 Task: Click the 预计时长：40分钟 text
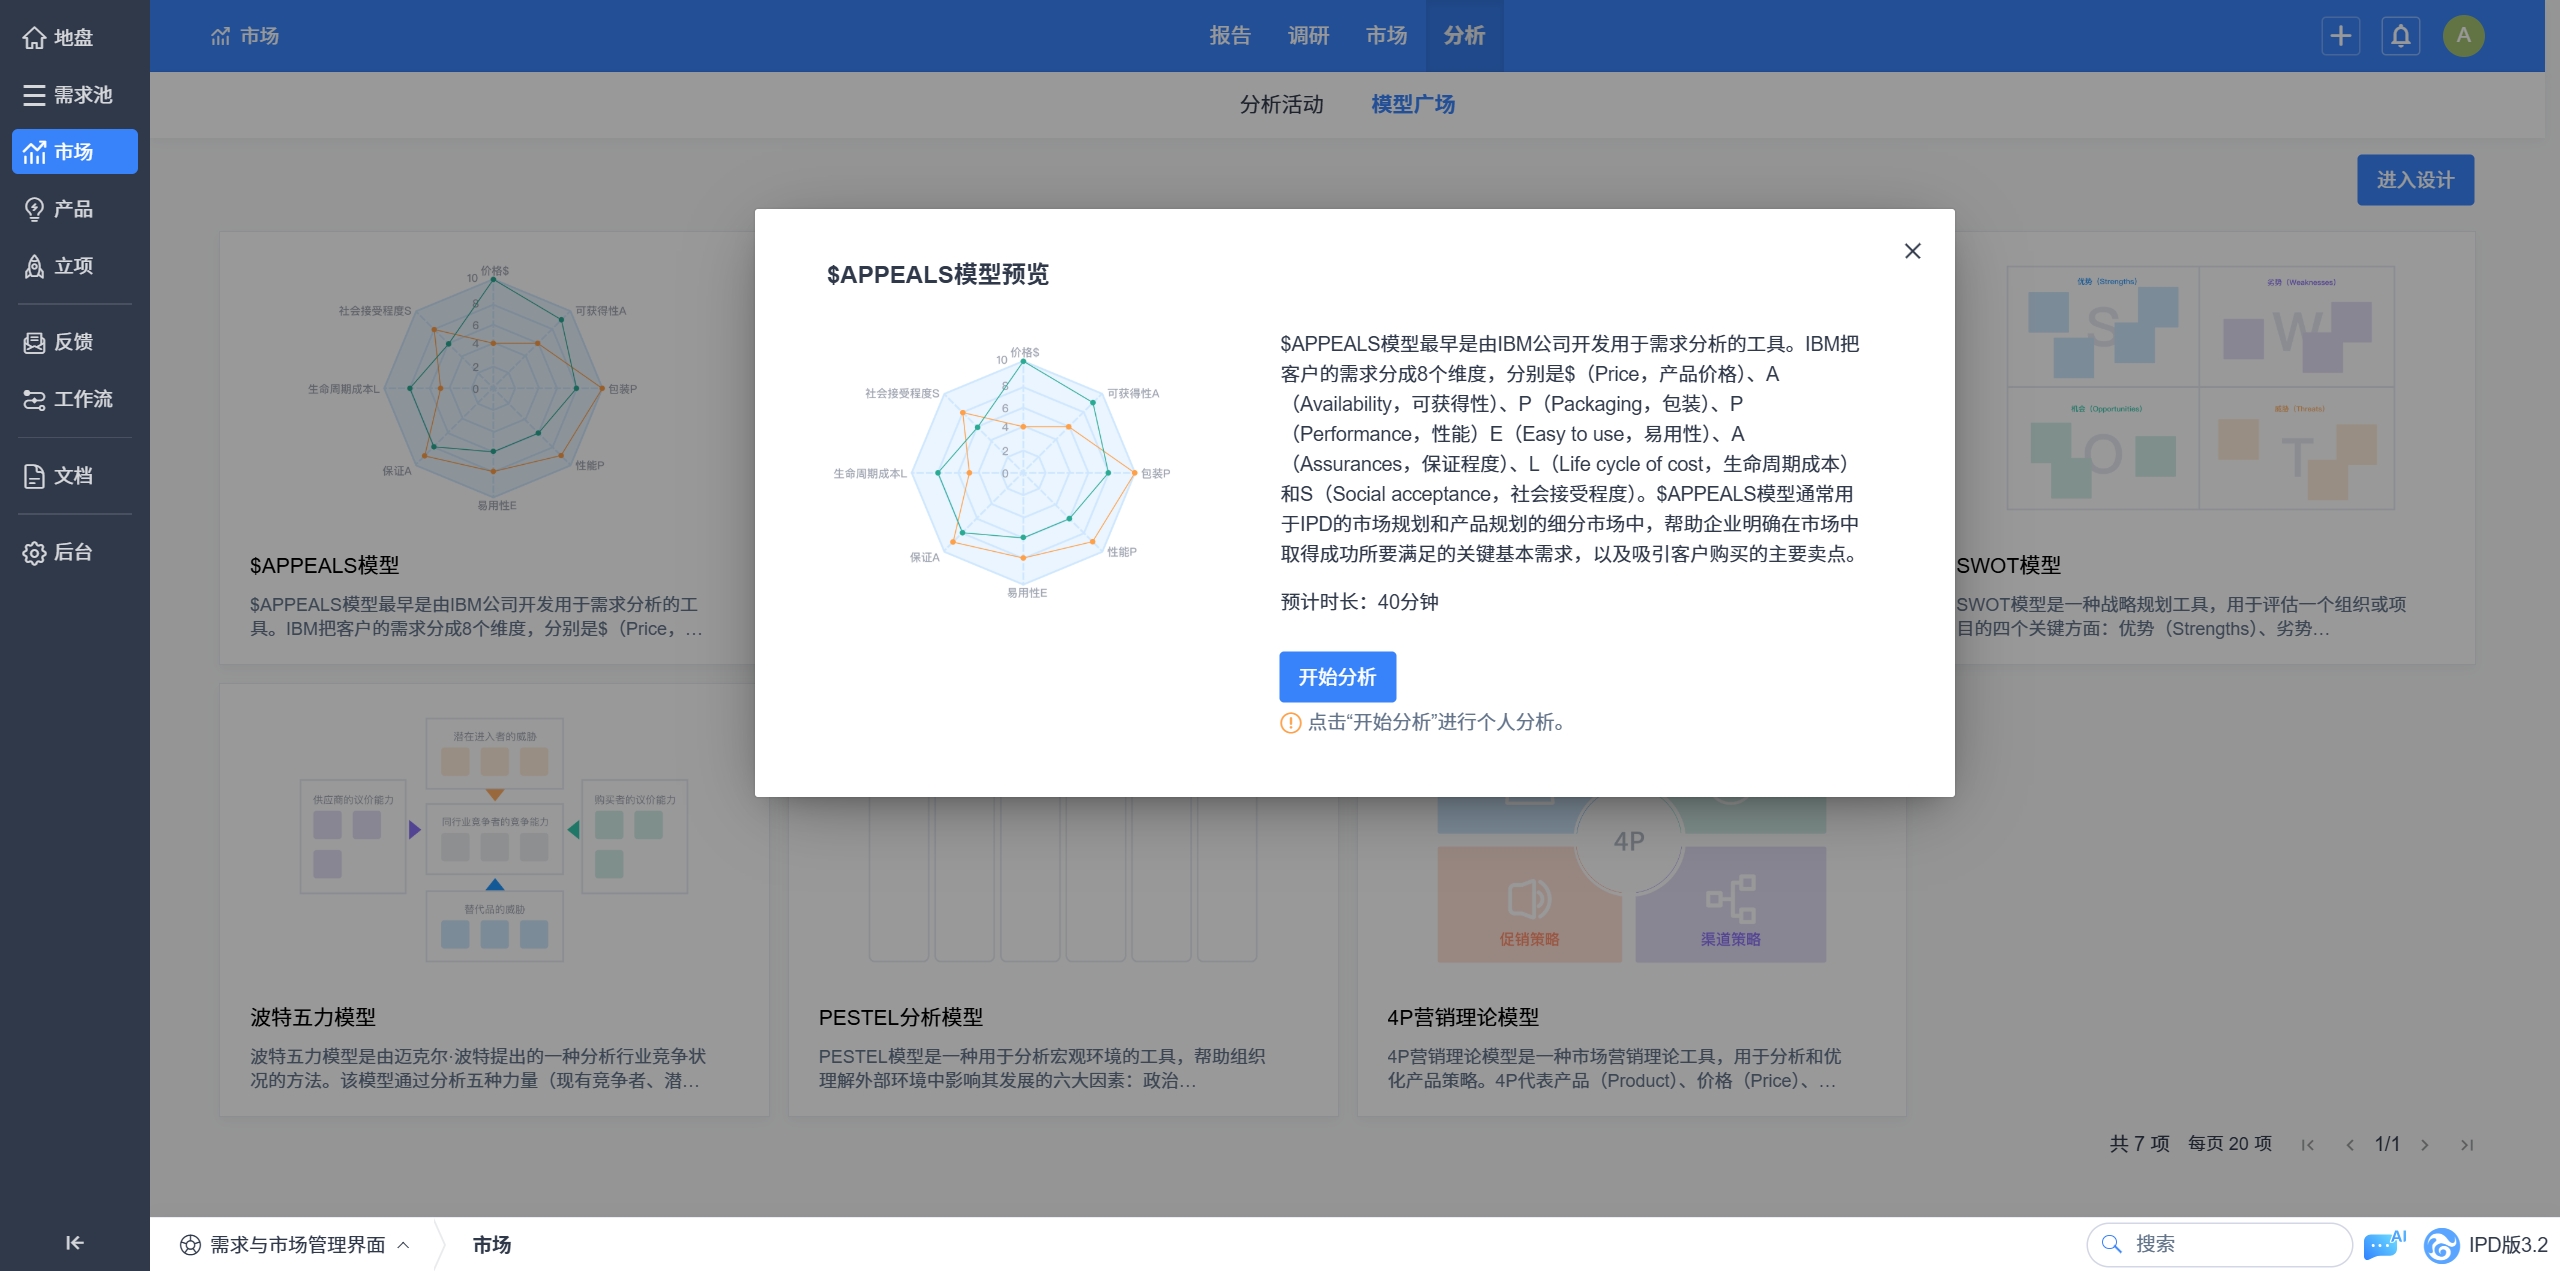click(x=1359, y=602)
